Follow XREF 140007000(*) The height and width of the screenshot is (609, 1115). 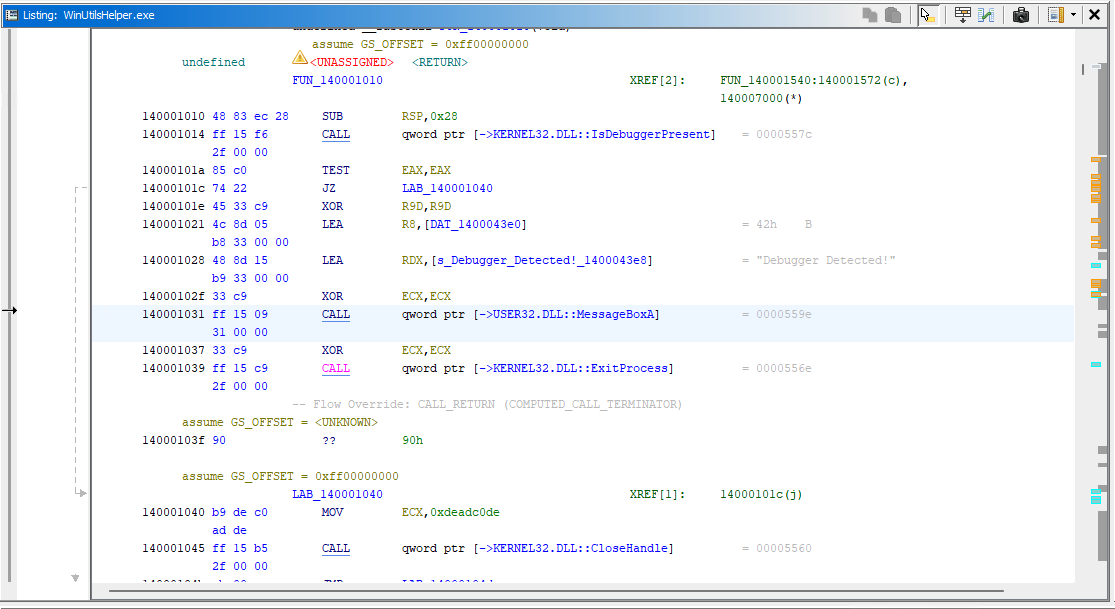(x=761, y=98)
